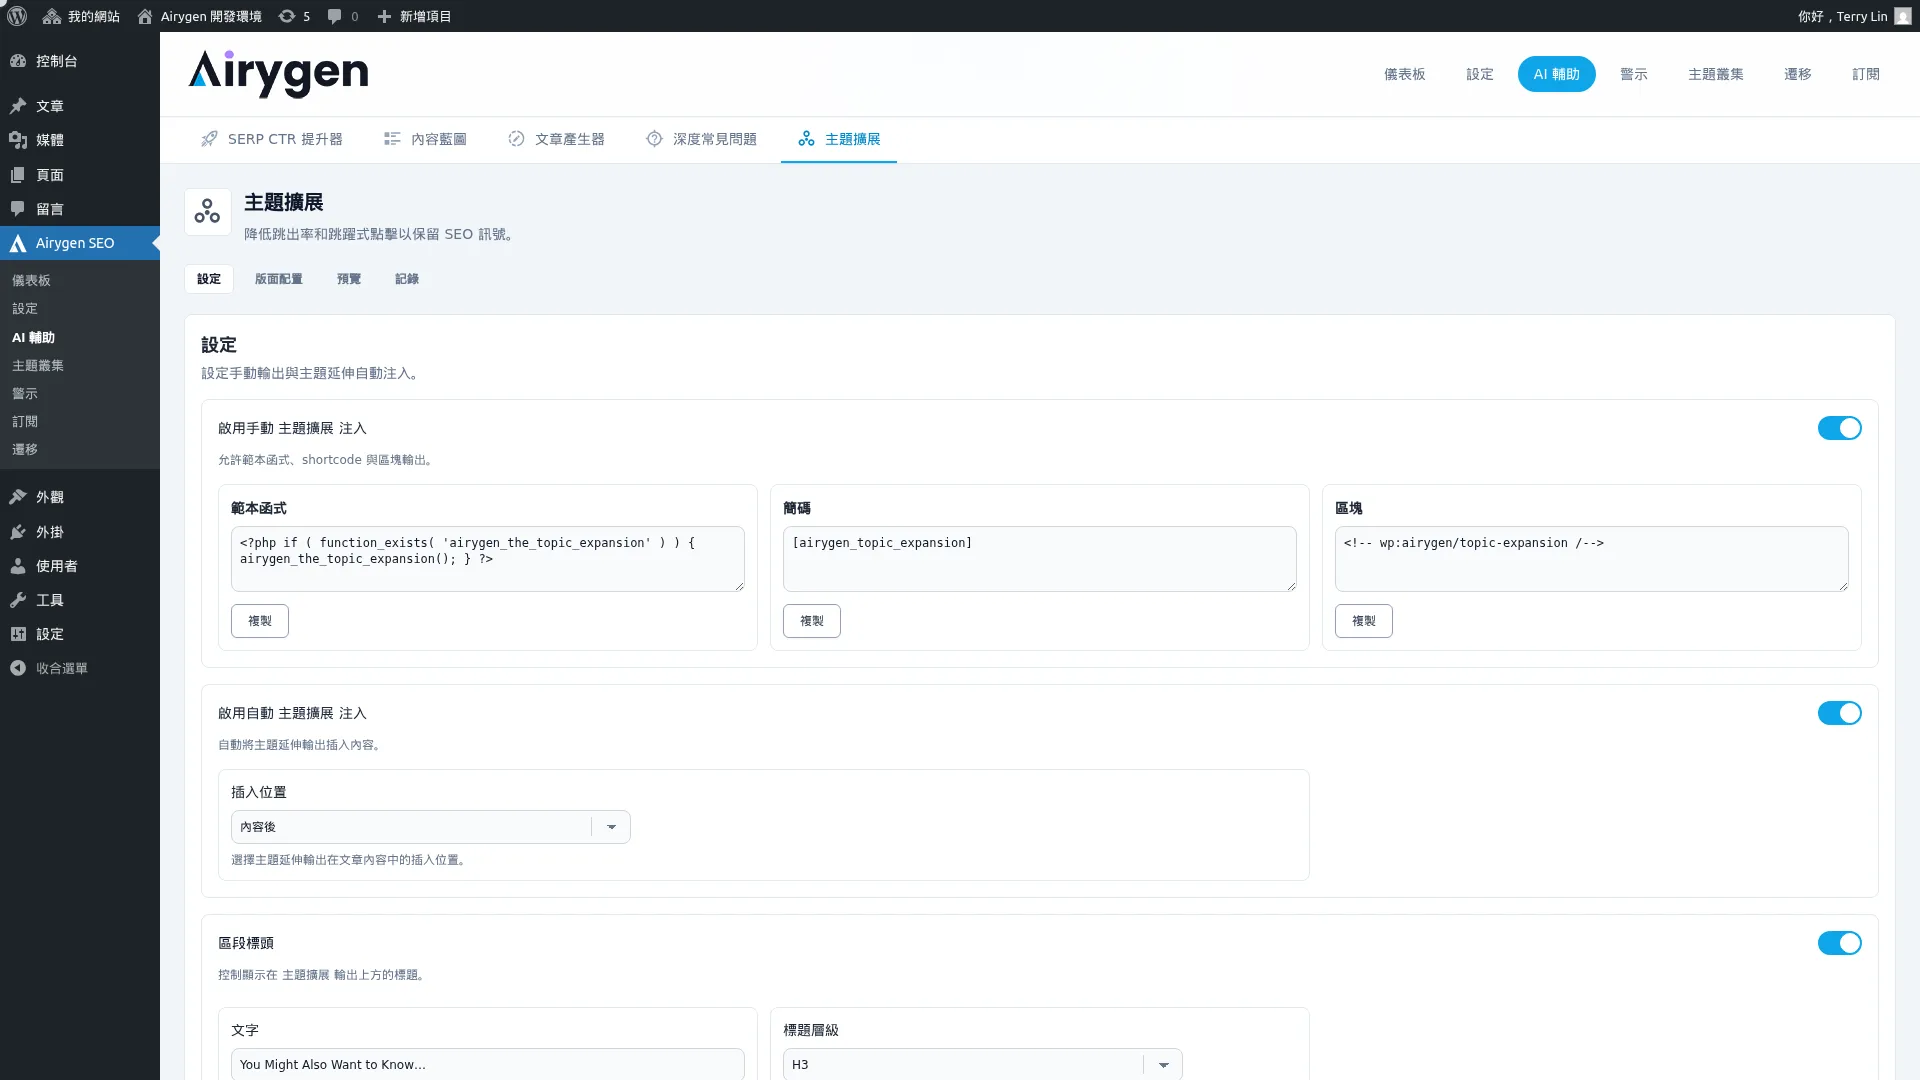Click the SERP CTR 提升器 rocket icon
The image size is (1920, 1080).
coord(209,139)
